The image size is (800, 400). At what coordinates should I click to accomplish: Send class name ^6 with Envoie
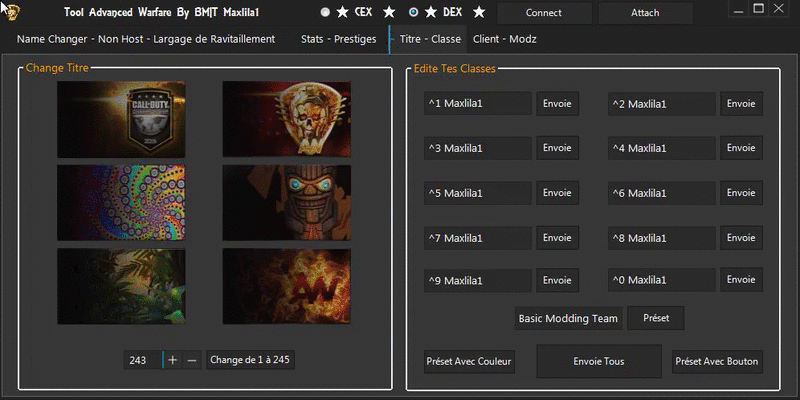[741, 193]
